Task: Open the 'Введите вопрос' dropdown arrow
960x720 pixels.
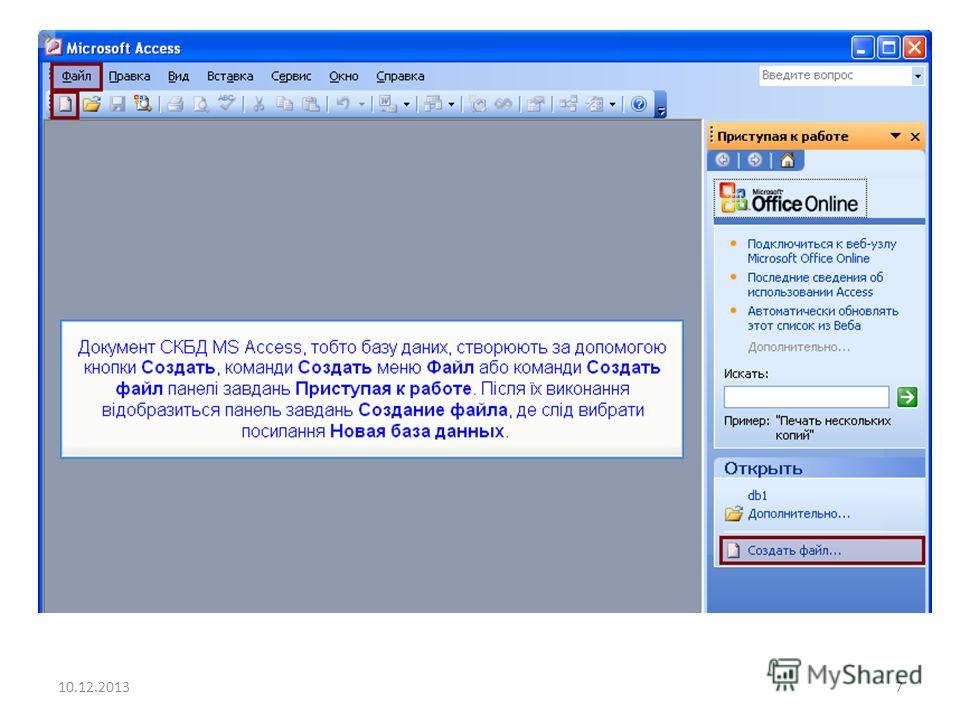Action: (x=917, y=76)
